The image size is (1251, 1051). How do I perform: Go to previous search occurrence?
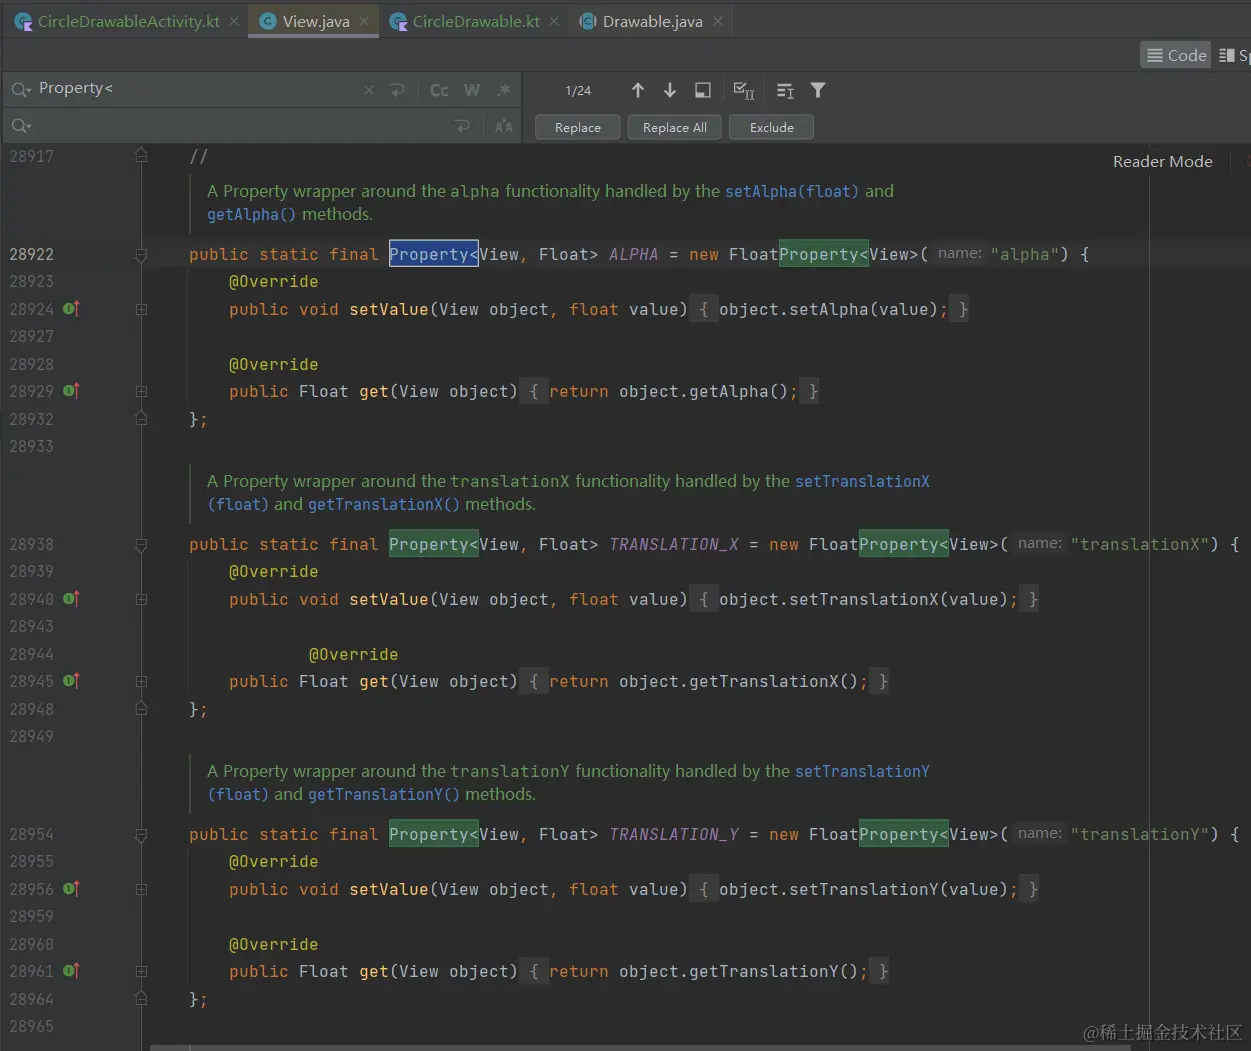pyautogui.click(x=638, y=90)
